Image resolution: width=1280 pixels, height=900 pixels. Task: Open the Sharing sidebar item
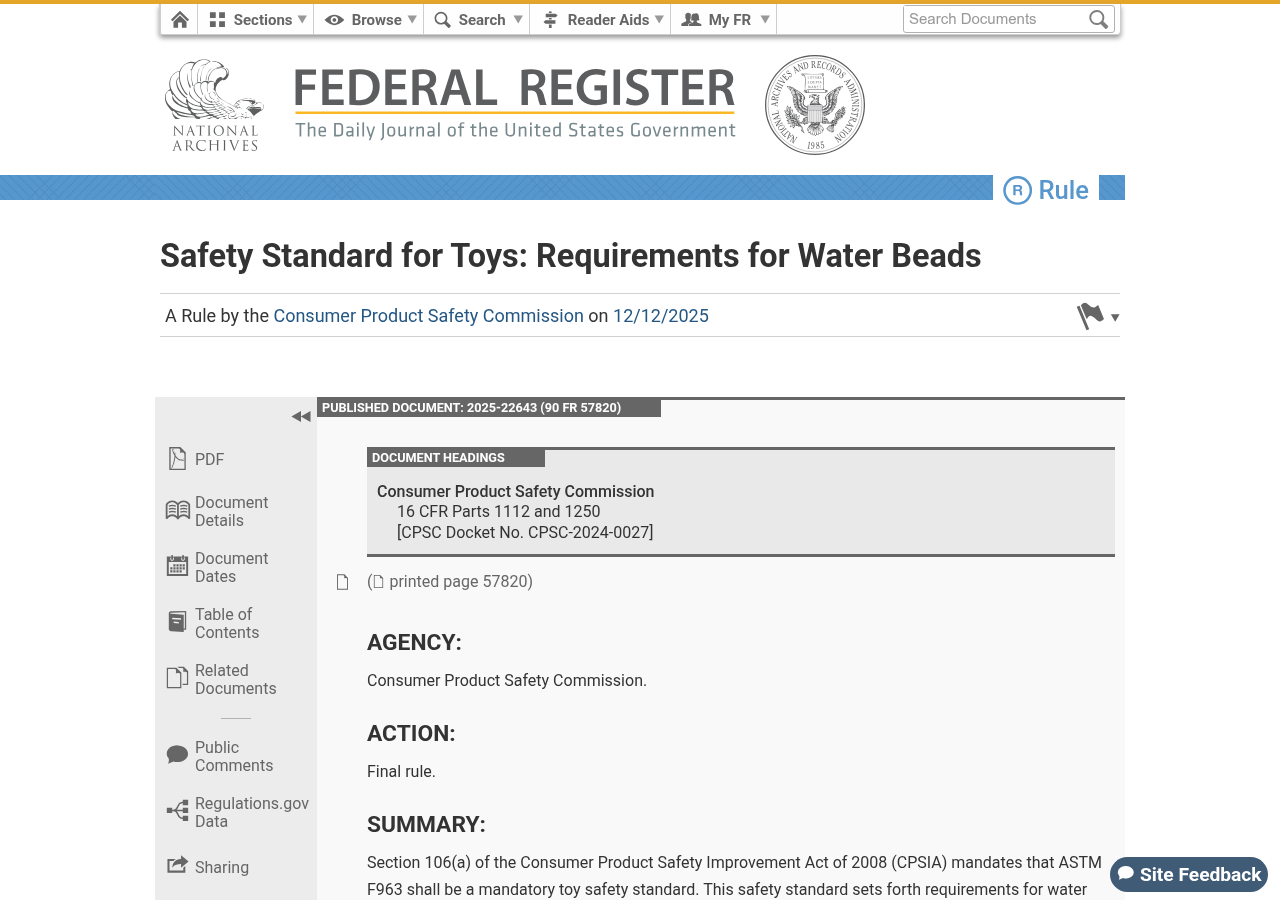pos(222,867)
